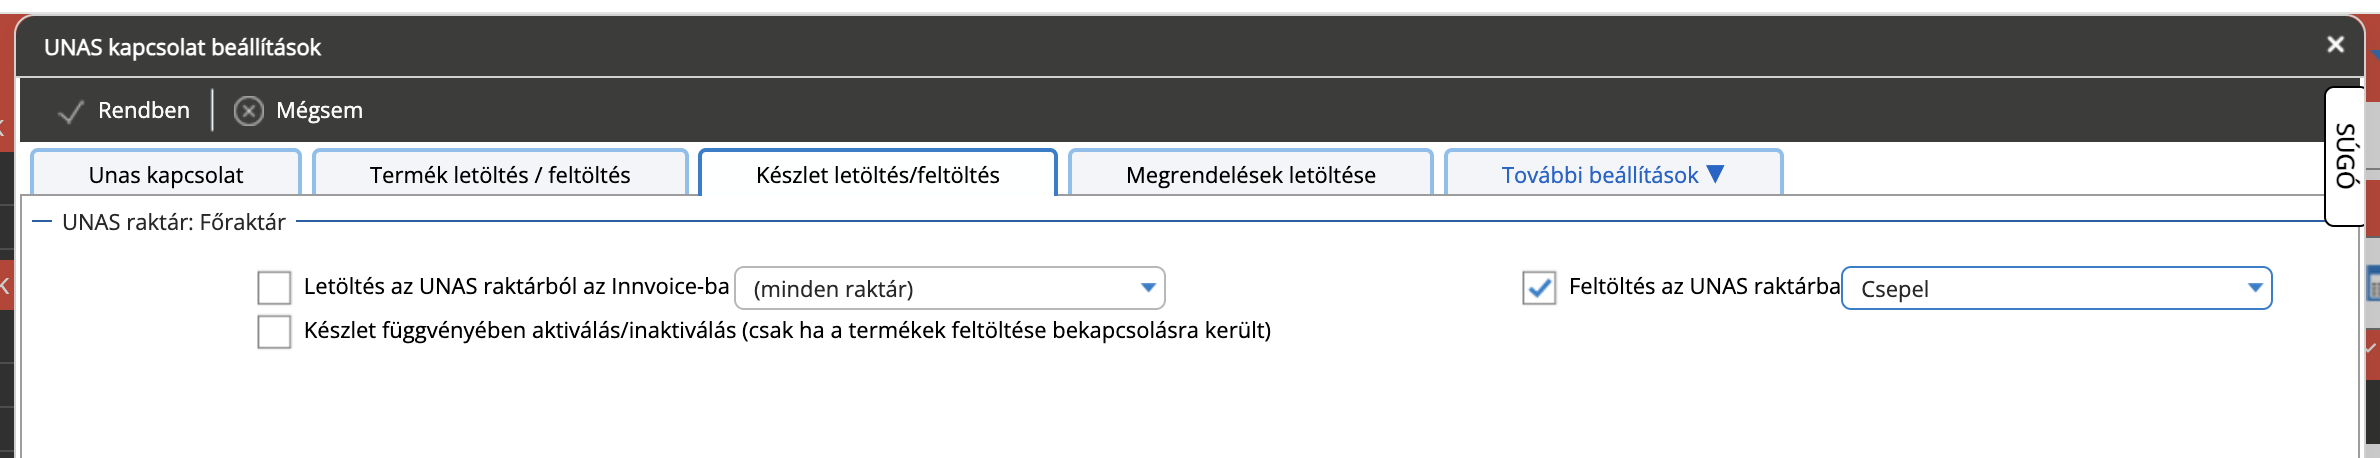Open the (minden raktár) warehouse dropdown

(950, 288)
